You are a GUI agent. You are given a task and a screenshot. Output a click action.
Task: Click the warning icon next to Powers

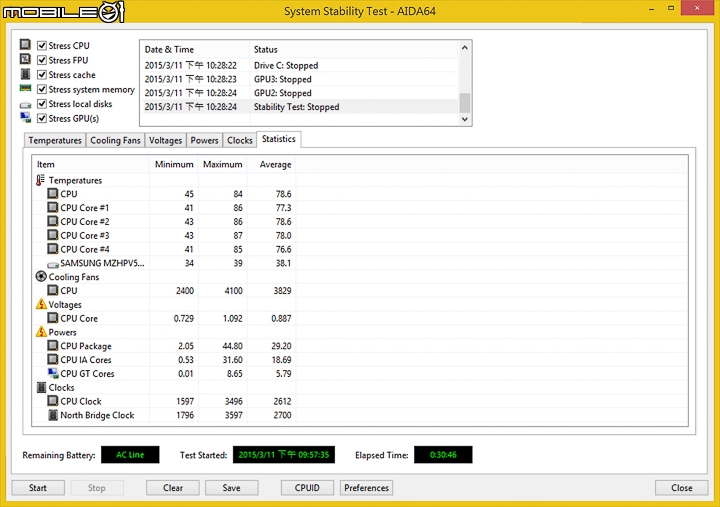(x=41, y=332)
